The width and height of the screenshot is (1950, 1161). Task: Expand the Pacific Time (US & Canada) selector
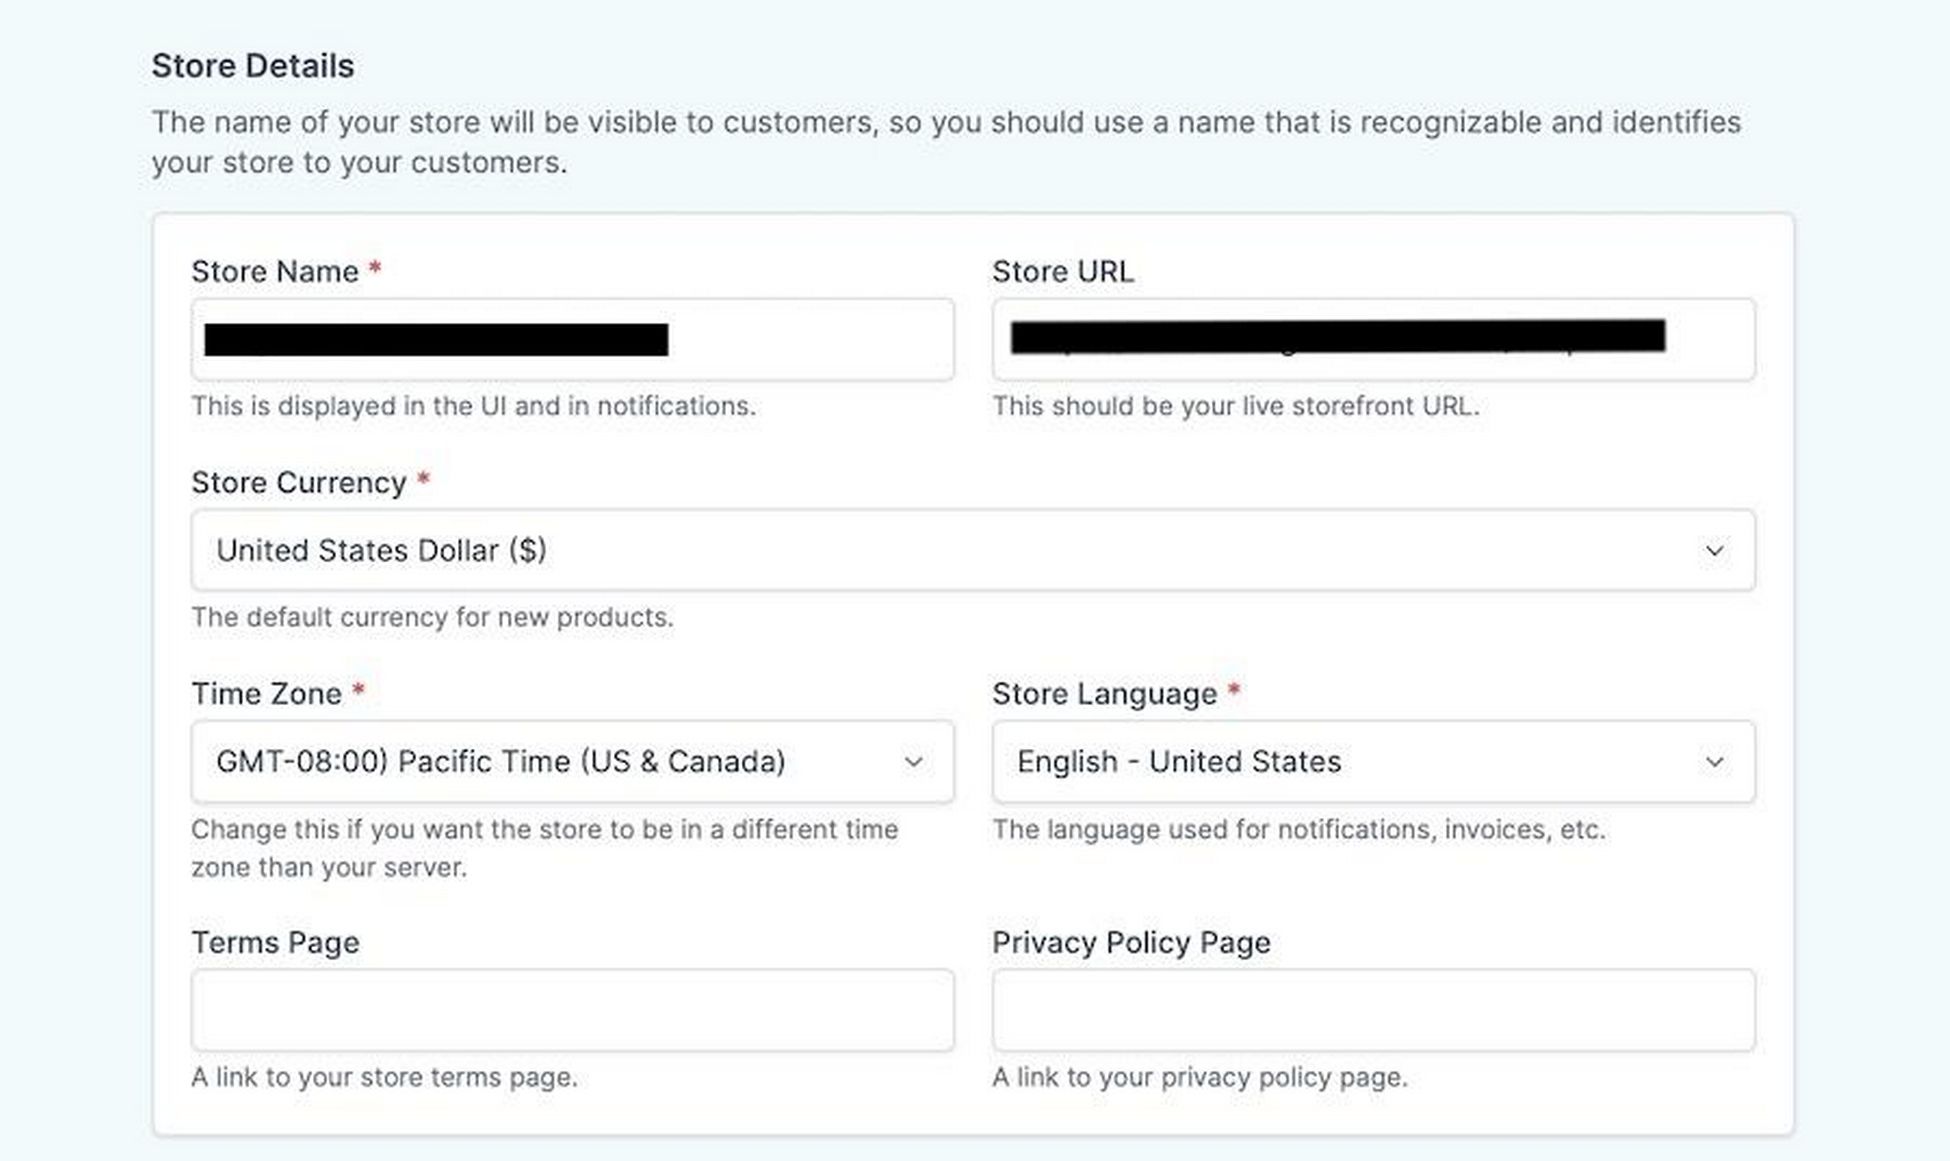(572, 762)
